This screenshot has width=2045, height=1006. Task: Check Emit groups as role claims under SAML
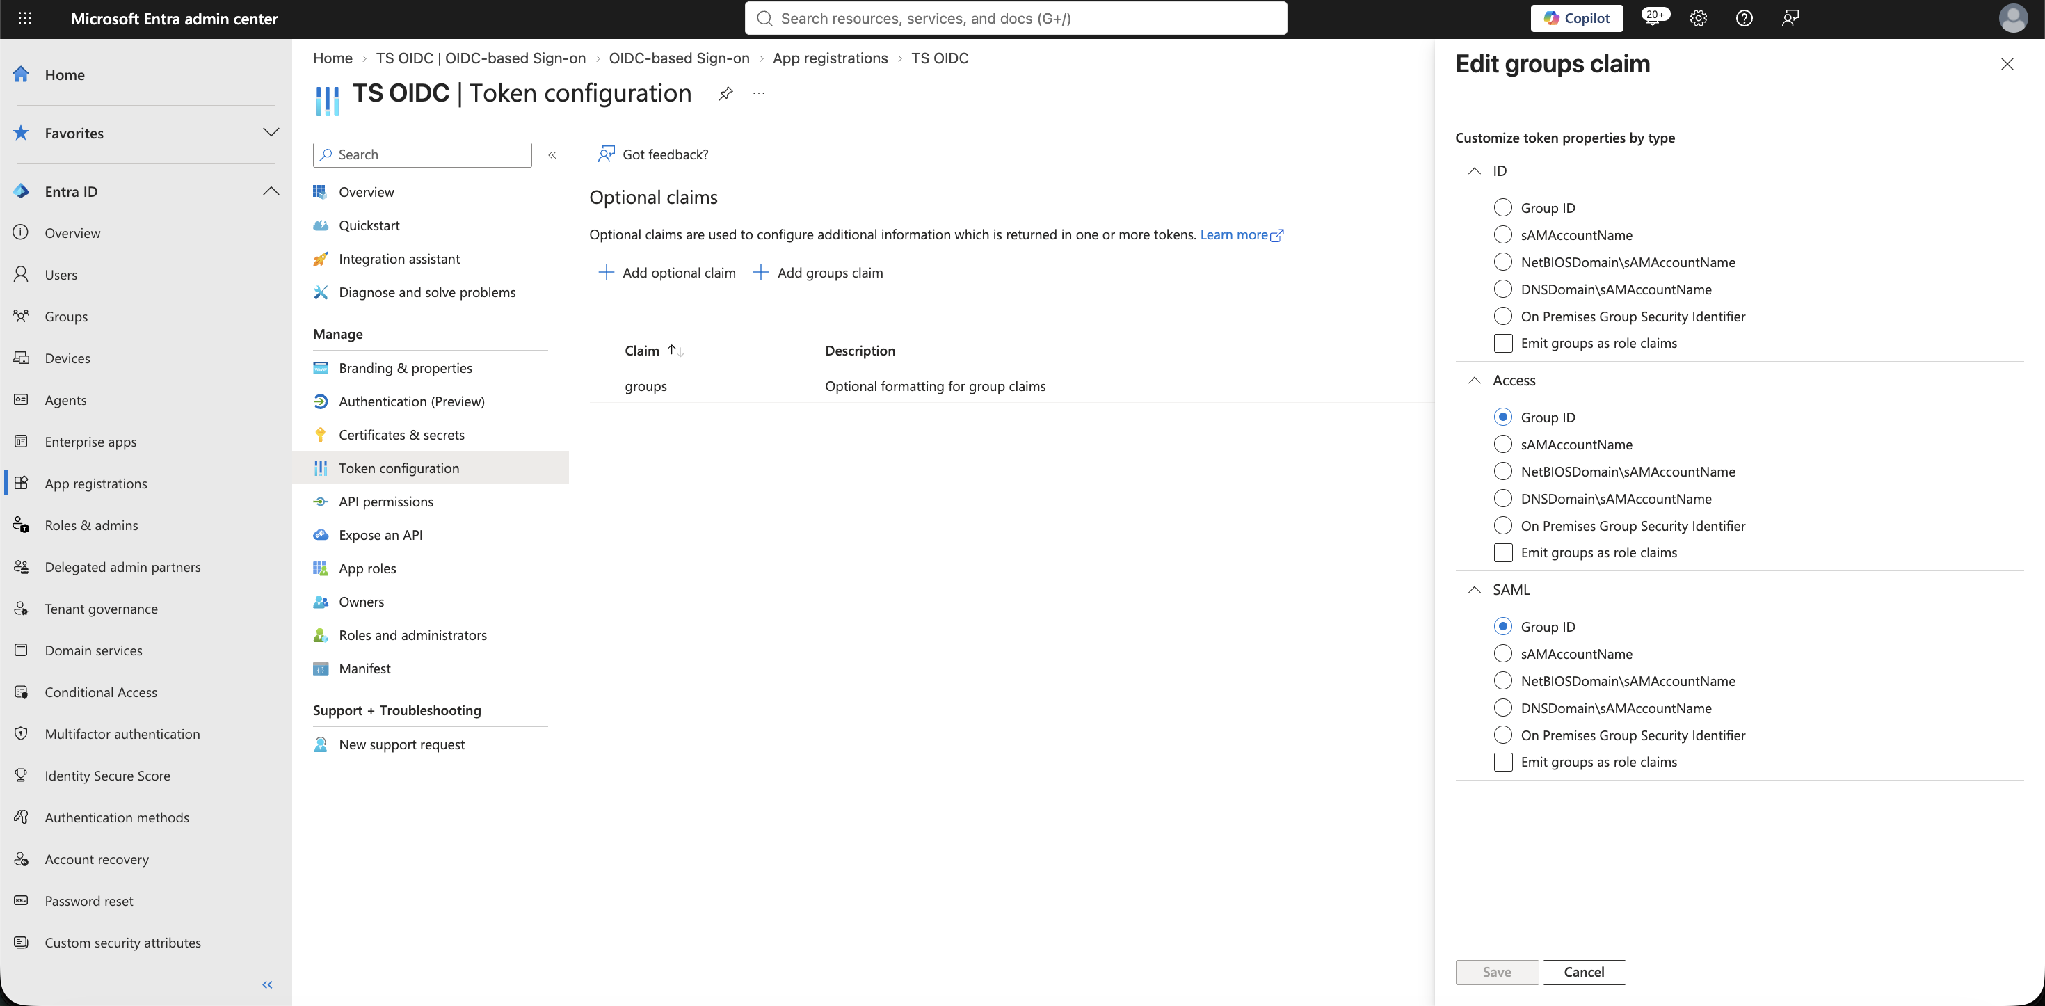point(1503,762)
